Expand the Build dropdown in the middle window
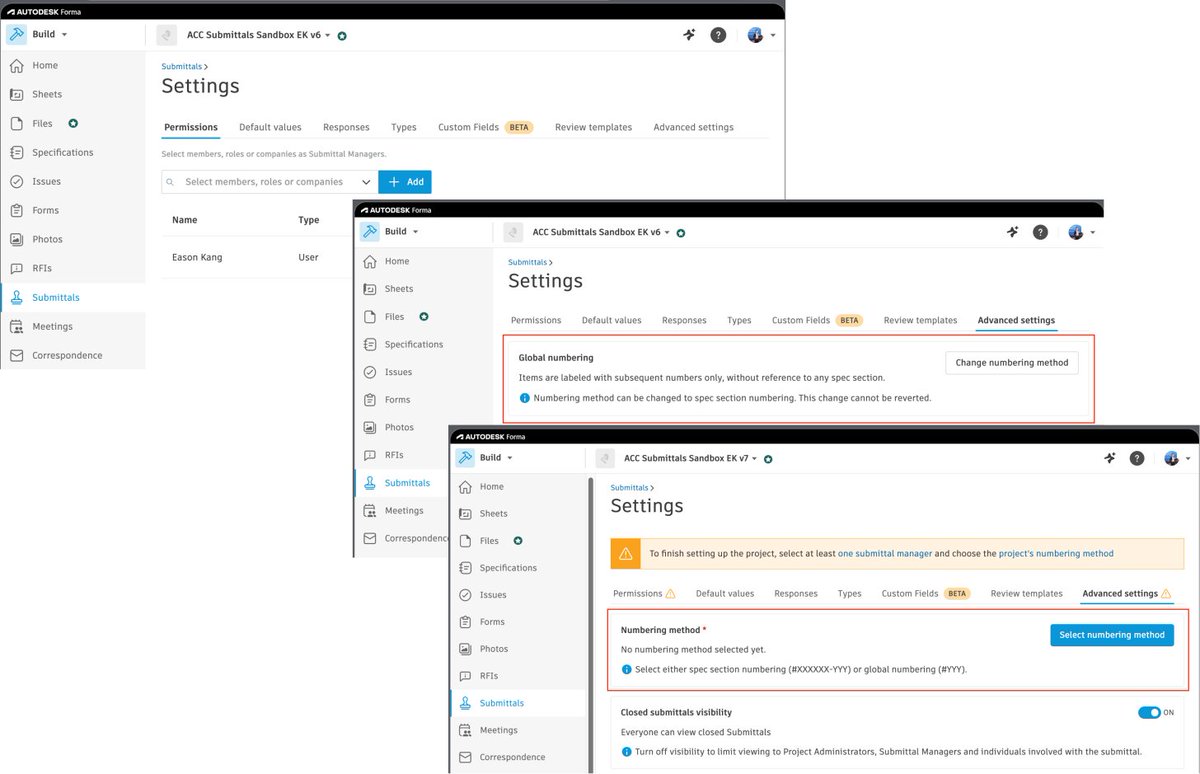1200x774 pixels. (x=389, y=231)
